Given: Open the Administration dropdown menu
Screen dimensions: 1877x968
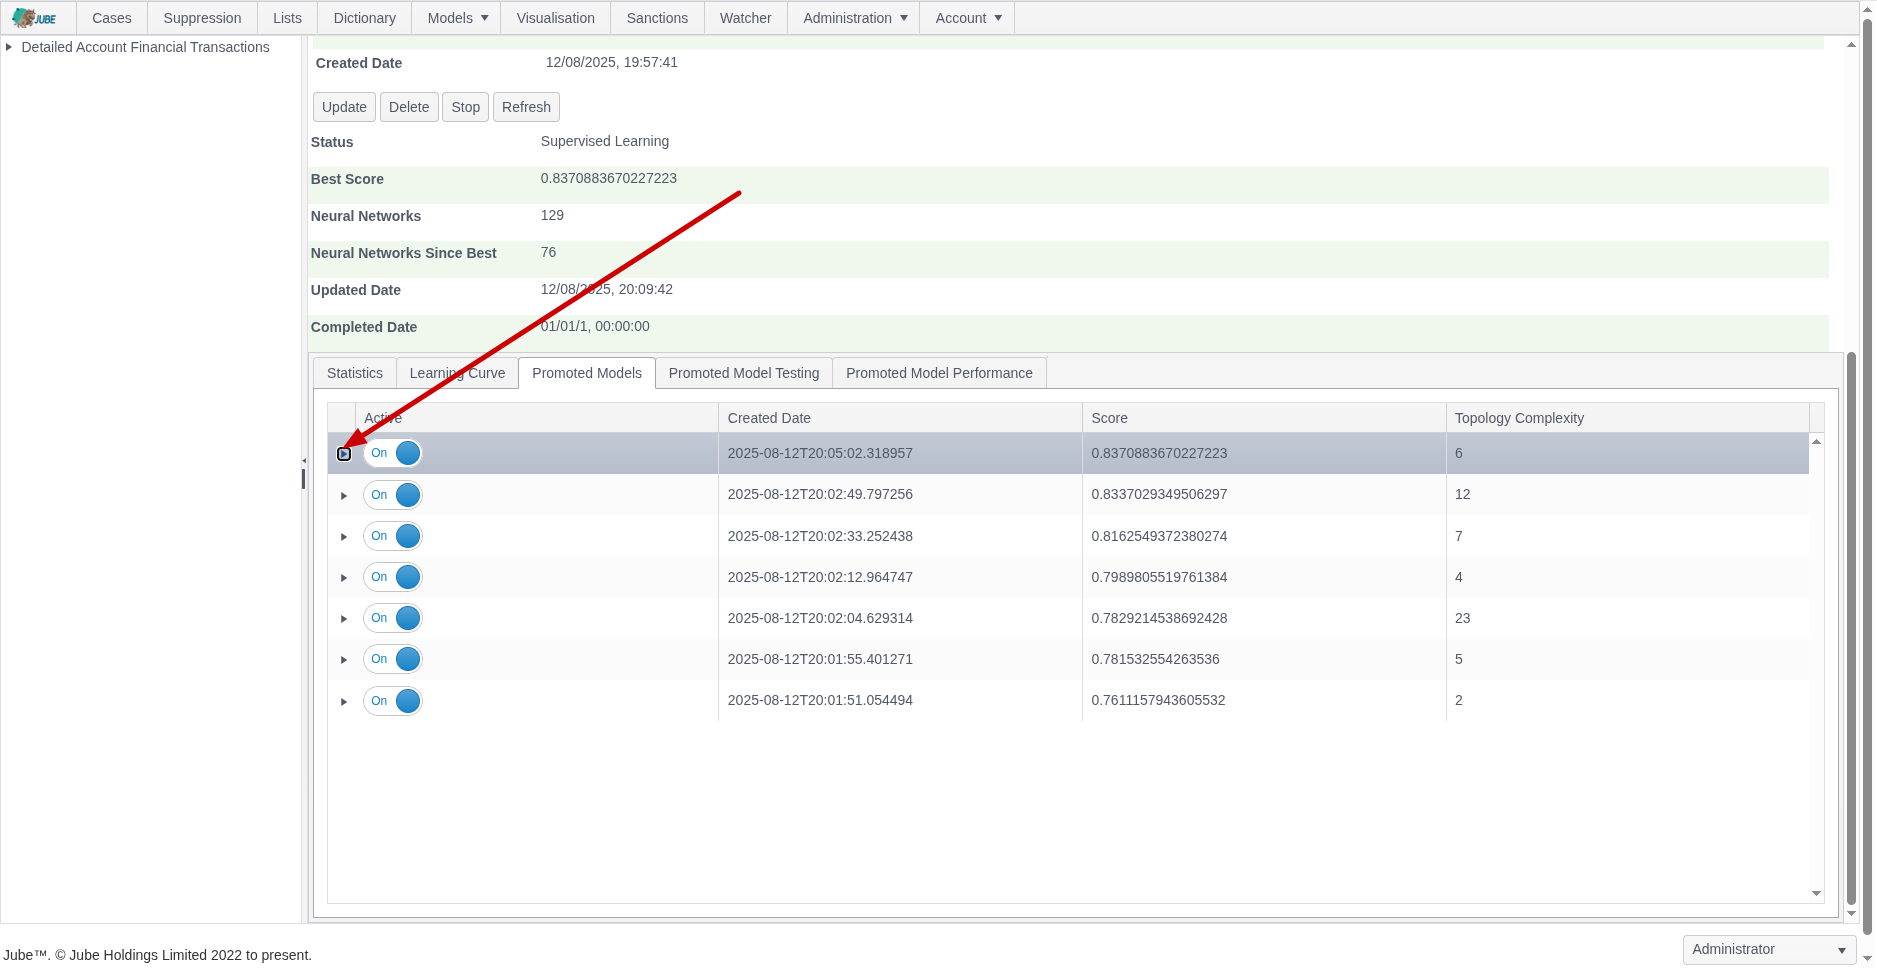Looking at the screenshot, I should 854,18.
